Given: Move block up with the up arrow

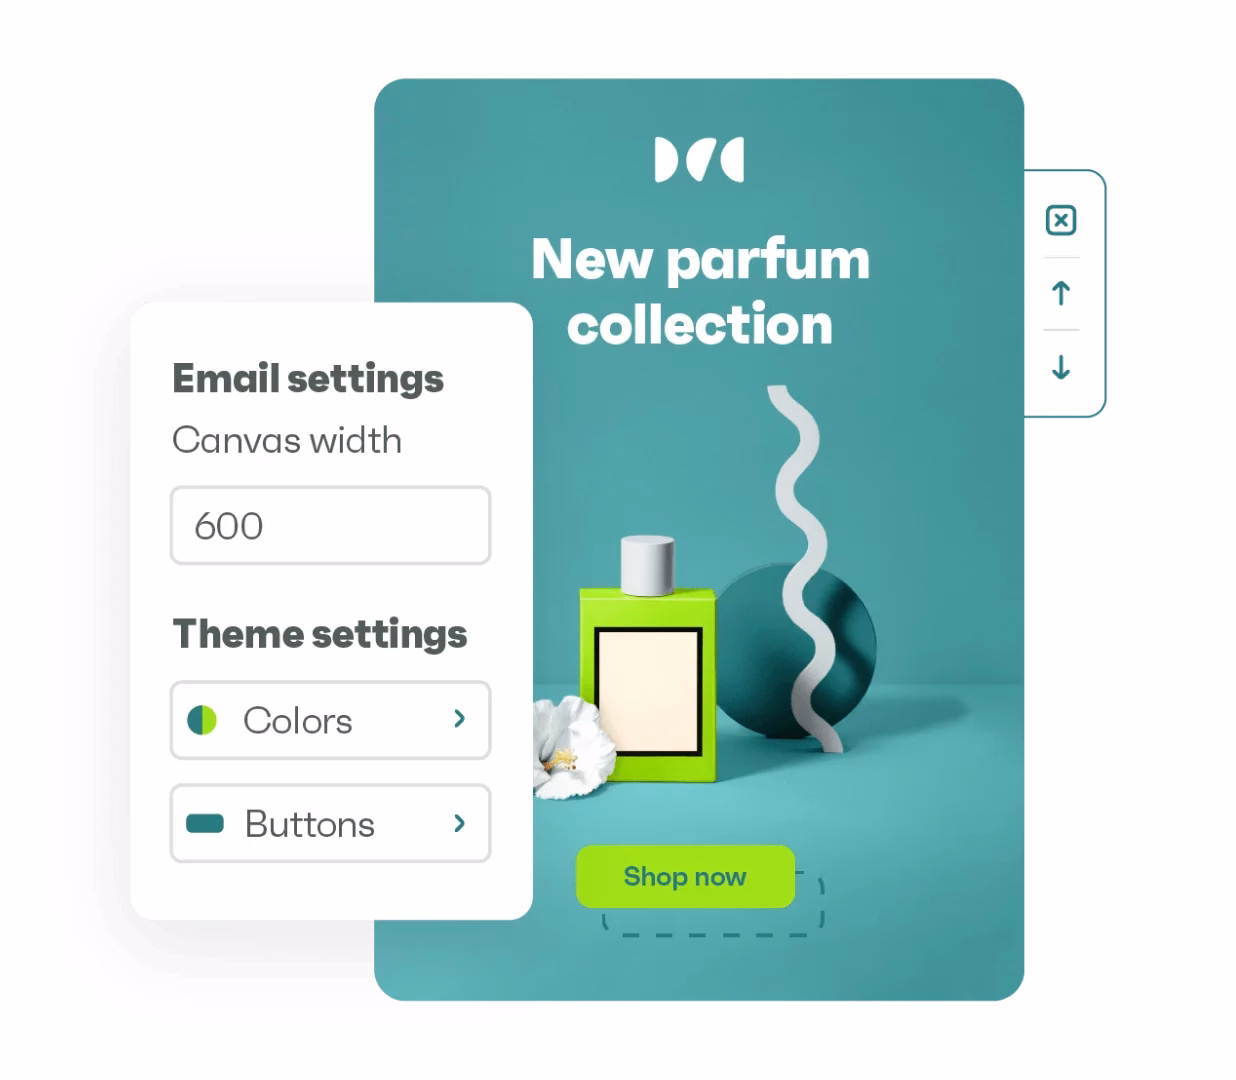Looking at the screenshot, I should [1061, 293].
